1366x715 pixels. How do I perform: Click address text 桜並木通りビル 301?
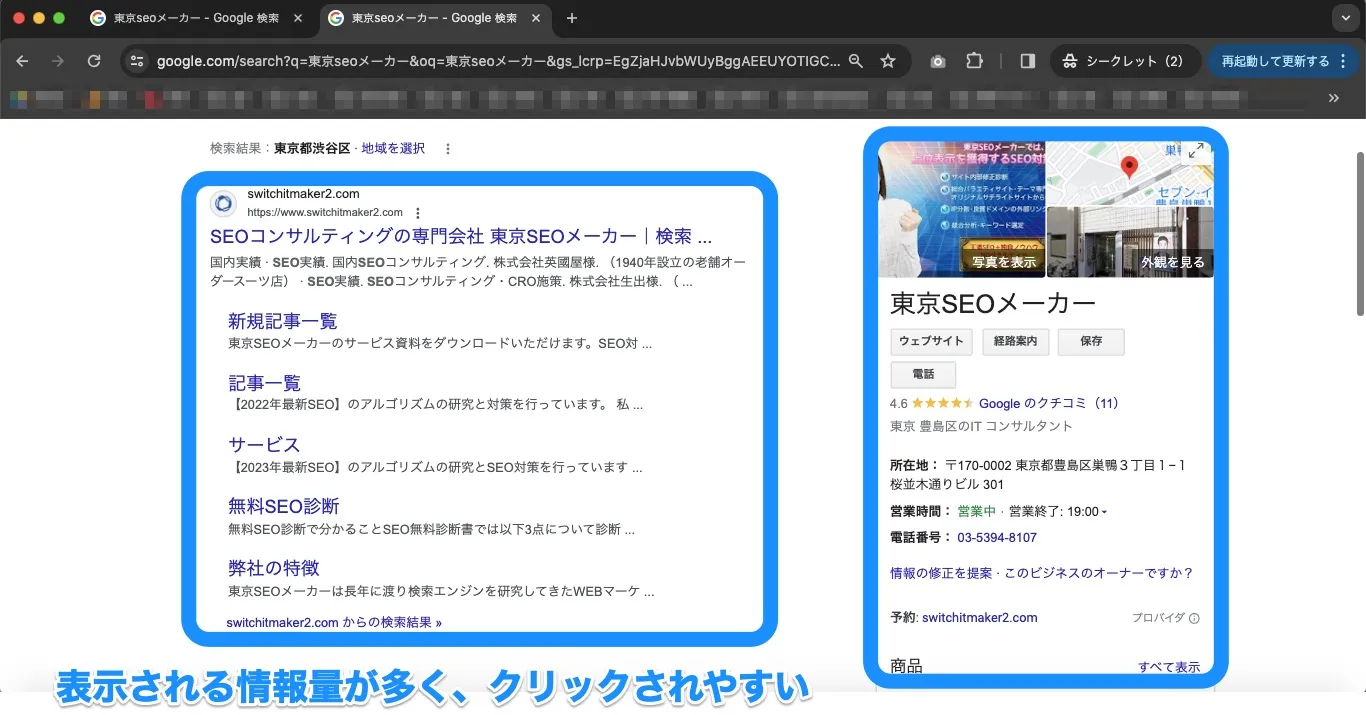947,485
